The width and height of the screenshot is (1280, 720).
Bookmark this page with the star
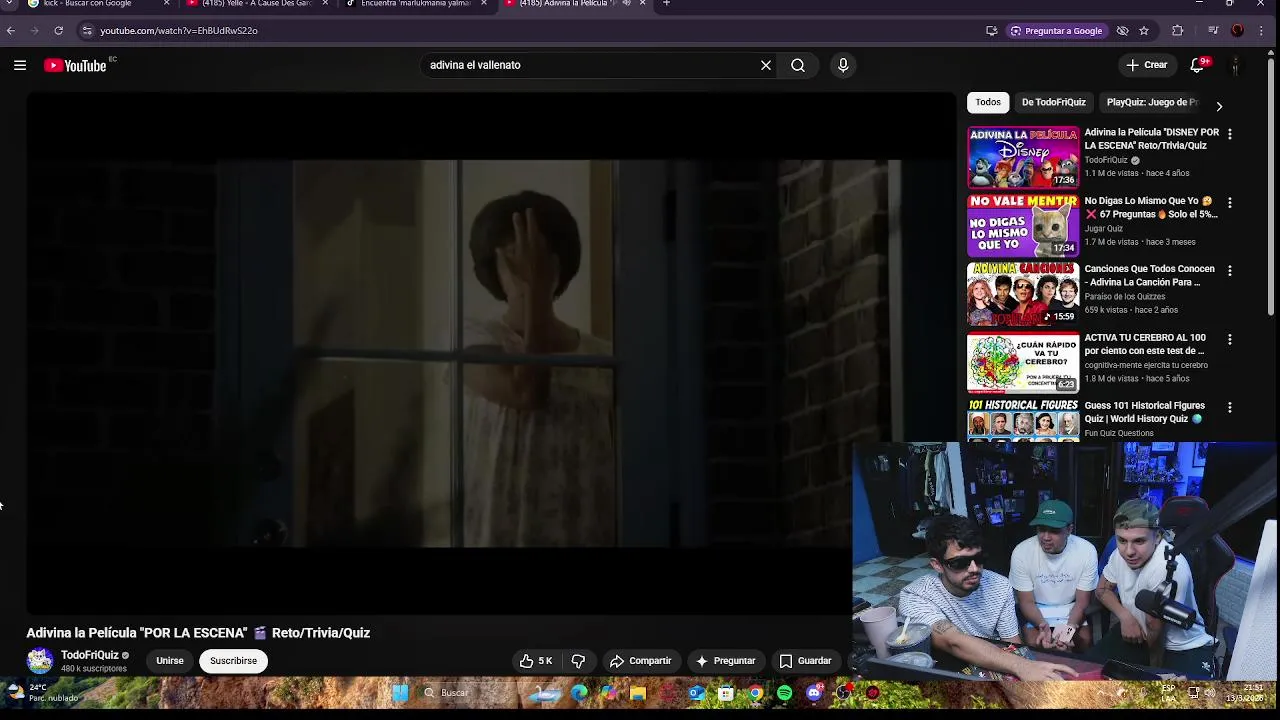[x=1144, y=31]
